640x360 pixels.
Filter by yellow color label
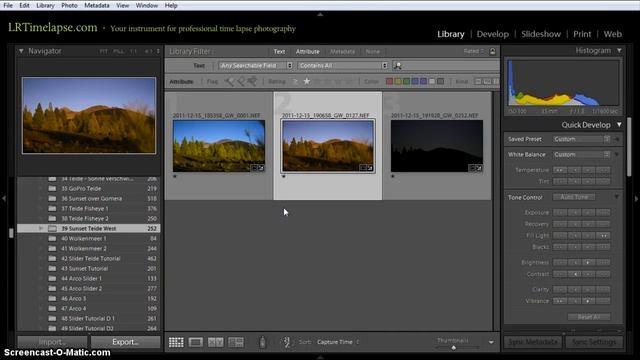coord(398,82)
